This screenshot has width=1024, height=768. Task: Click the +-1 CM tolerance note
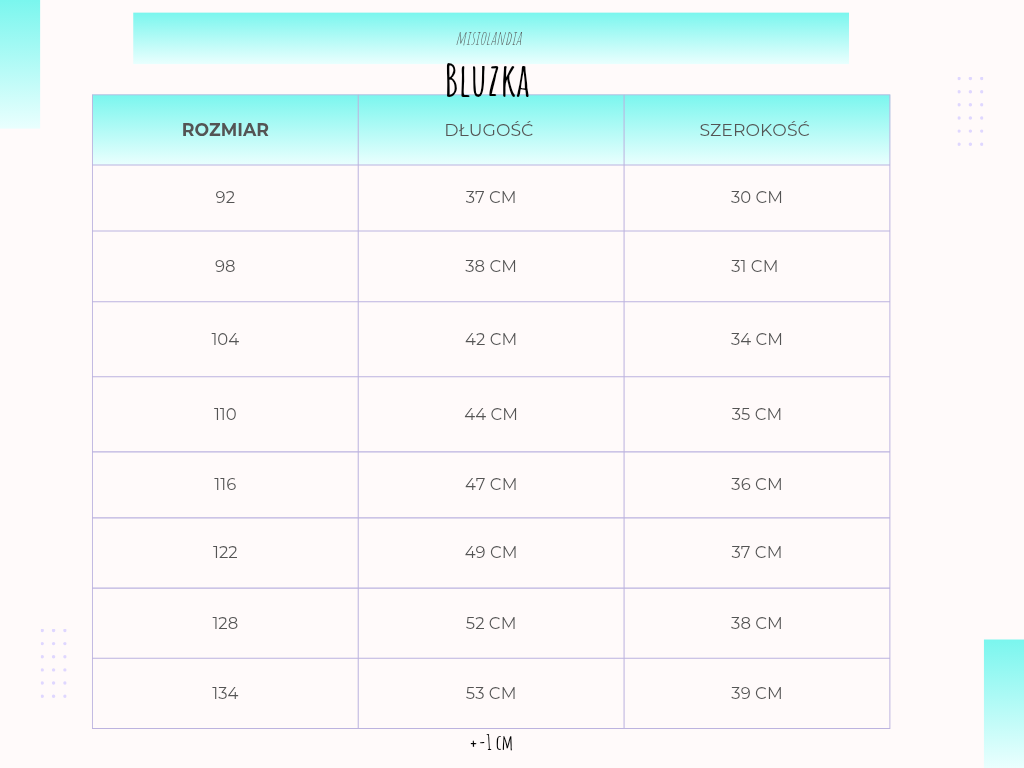tap(491, 743)
